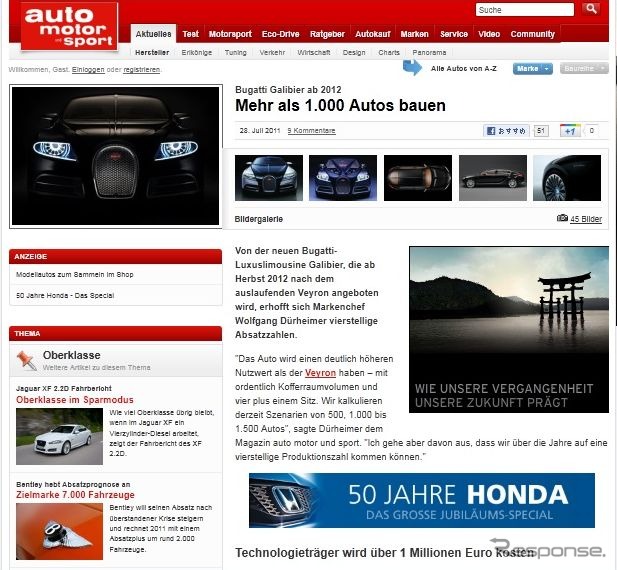The width and height of the screenshot is (617, 570).
Task: Open first gallery thumbnail of silver-blue Bugatti
Action: point(269,178)
